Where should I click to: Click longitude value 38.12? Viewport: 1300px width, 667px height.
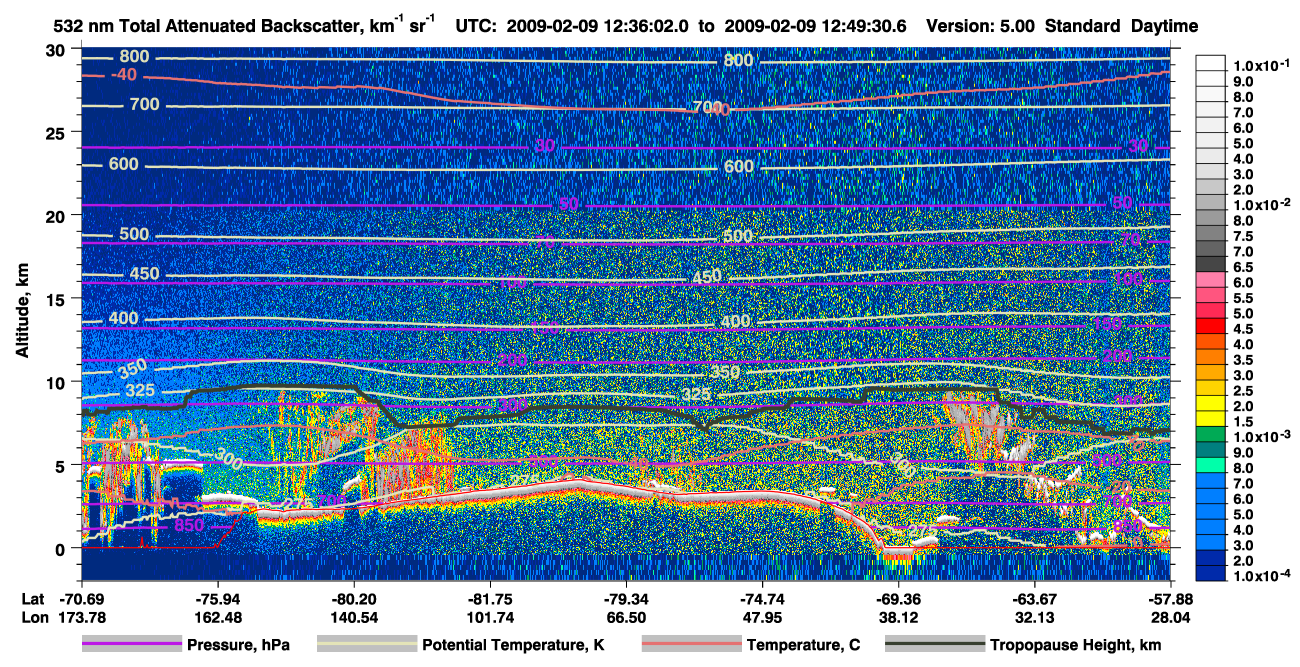point(898,618)
